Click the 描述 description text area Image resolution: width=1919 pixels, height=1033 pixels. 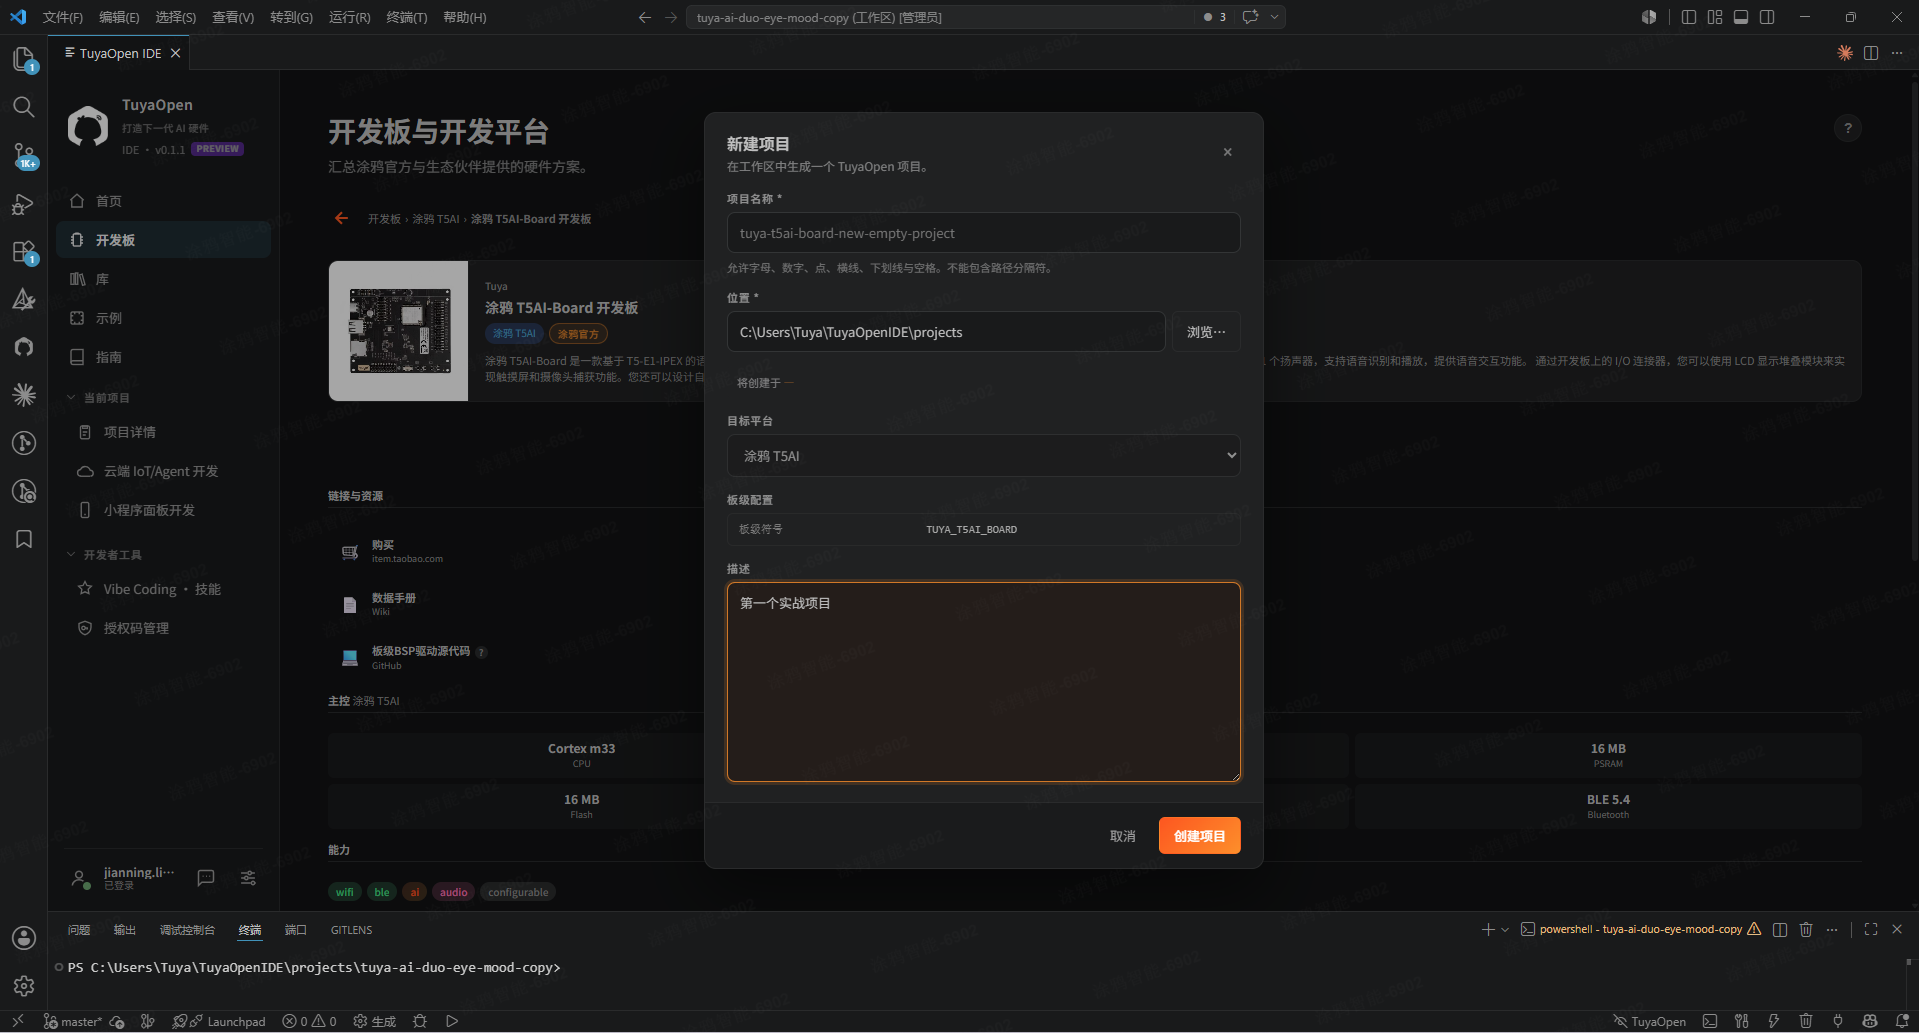pyautogui.click(x=984, y=682)
